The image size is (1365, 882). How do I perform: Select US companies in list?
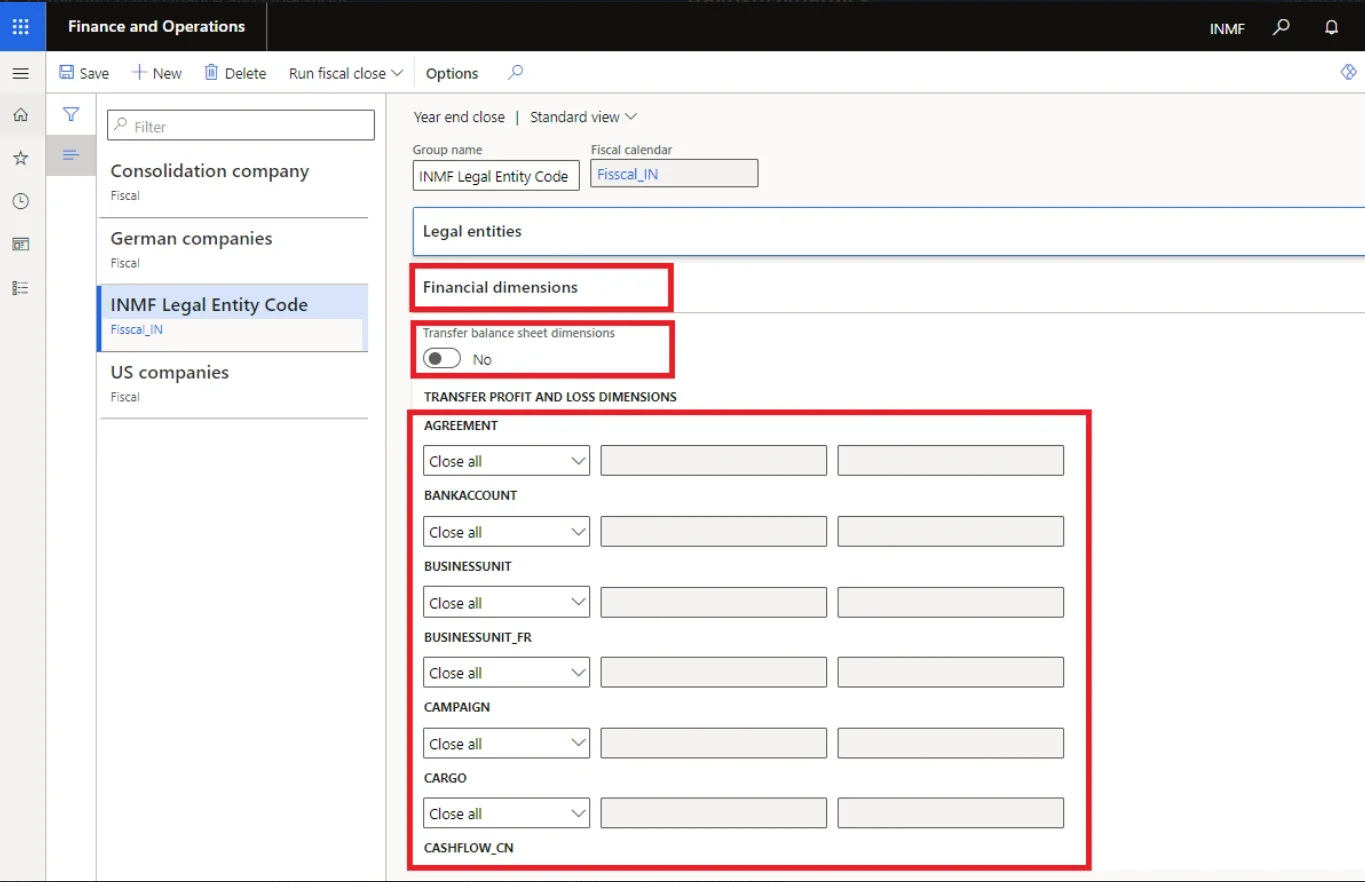(233, 383)
